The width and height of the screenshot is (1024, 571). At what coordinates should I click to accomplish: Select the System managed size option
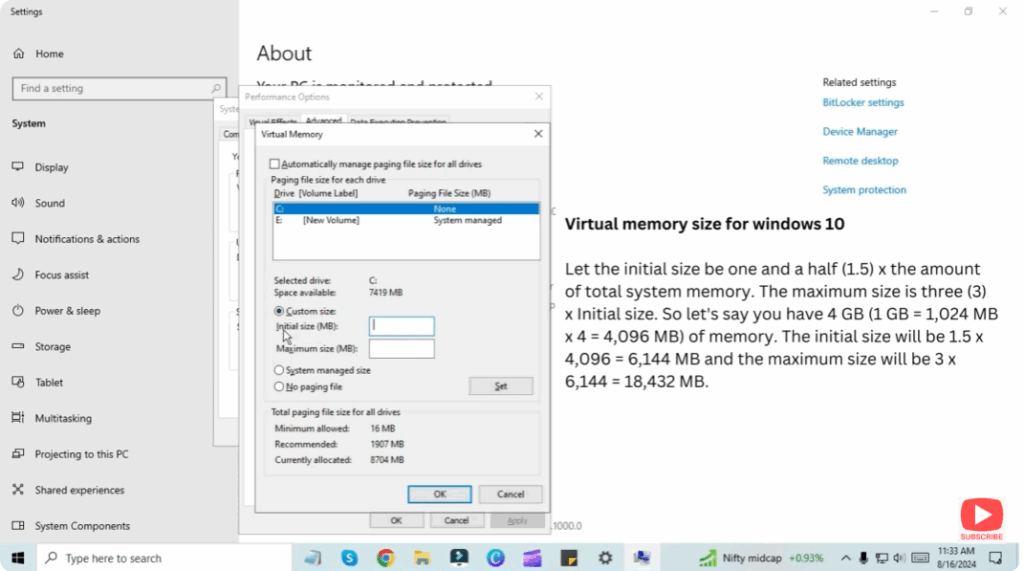pyautogui.click(x=280, y=370)
